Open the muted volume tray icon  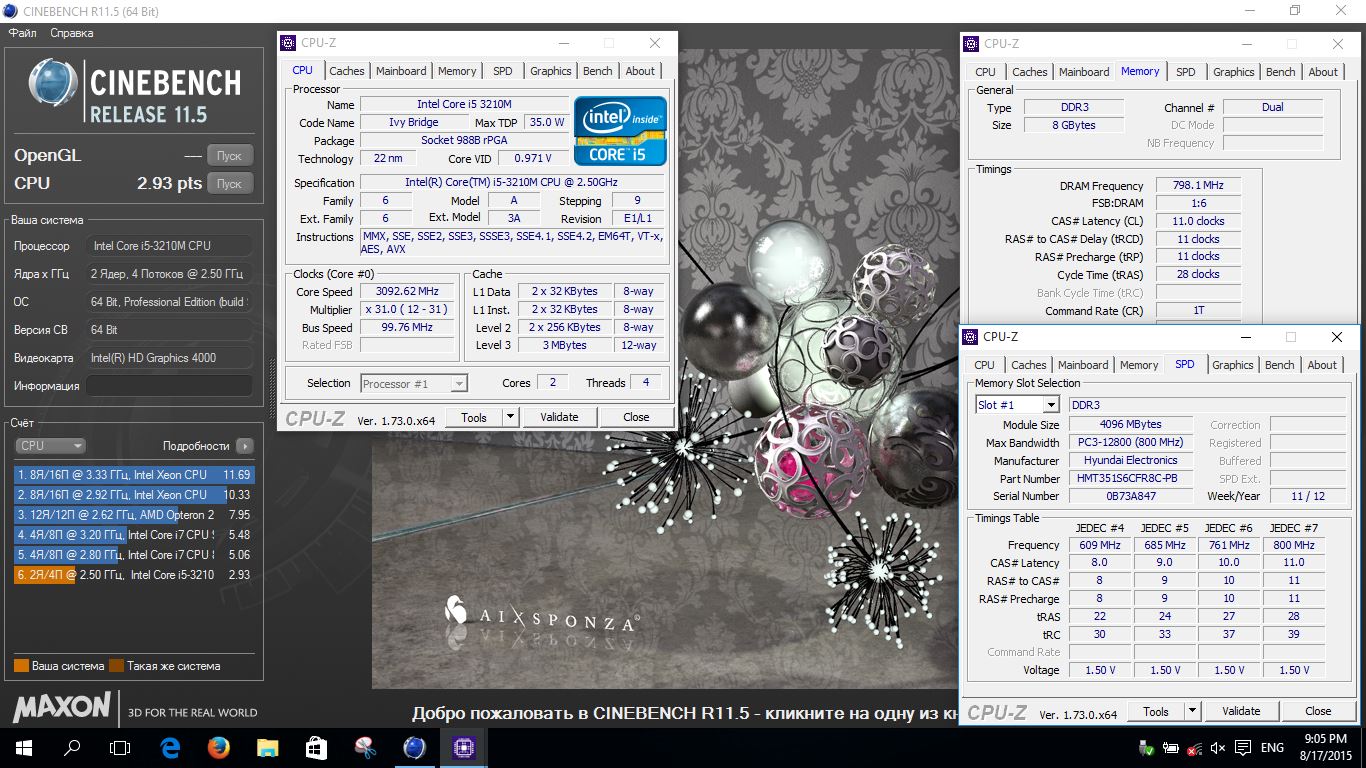1218,748
